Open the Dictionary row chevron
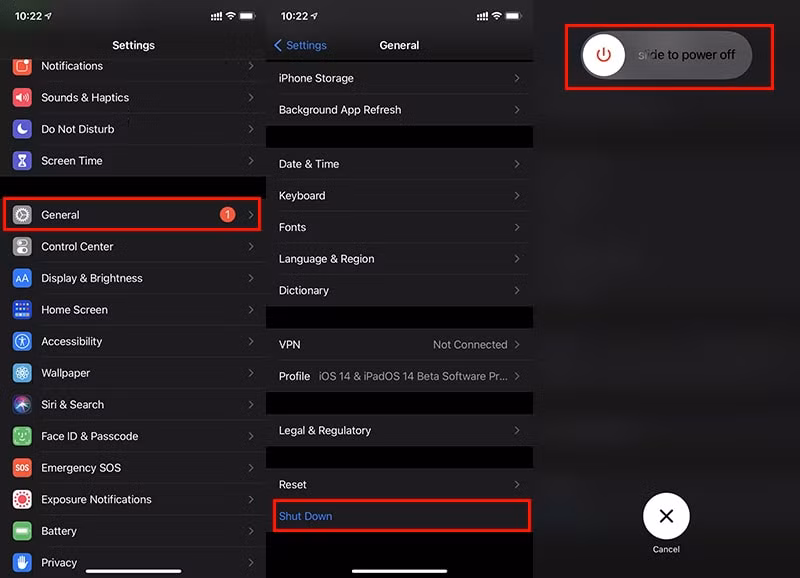This screenshot has width=800, height=578. (x=517, y=290)
